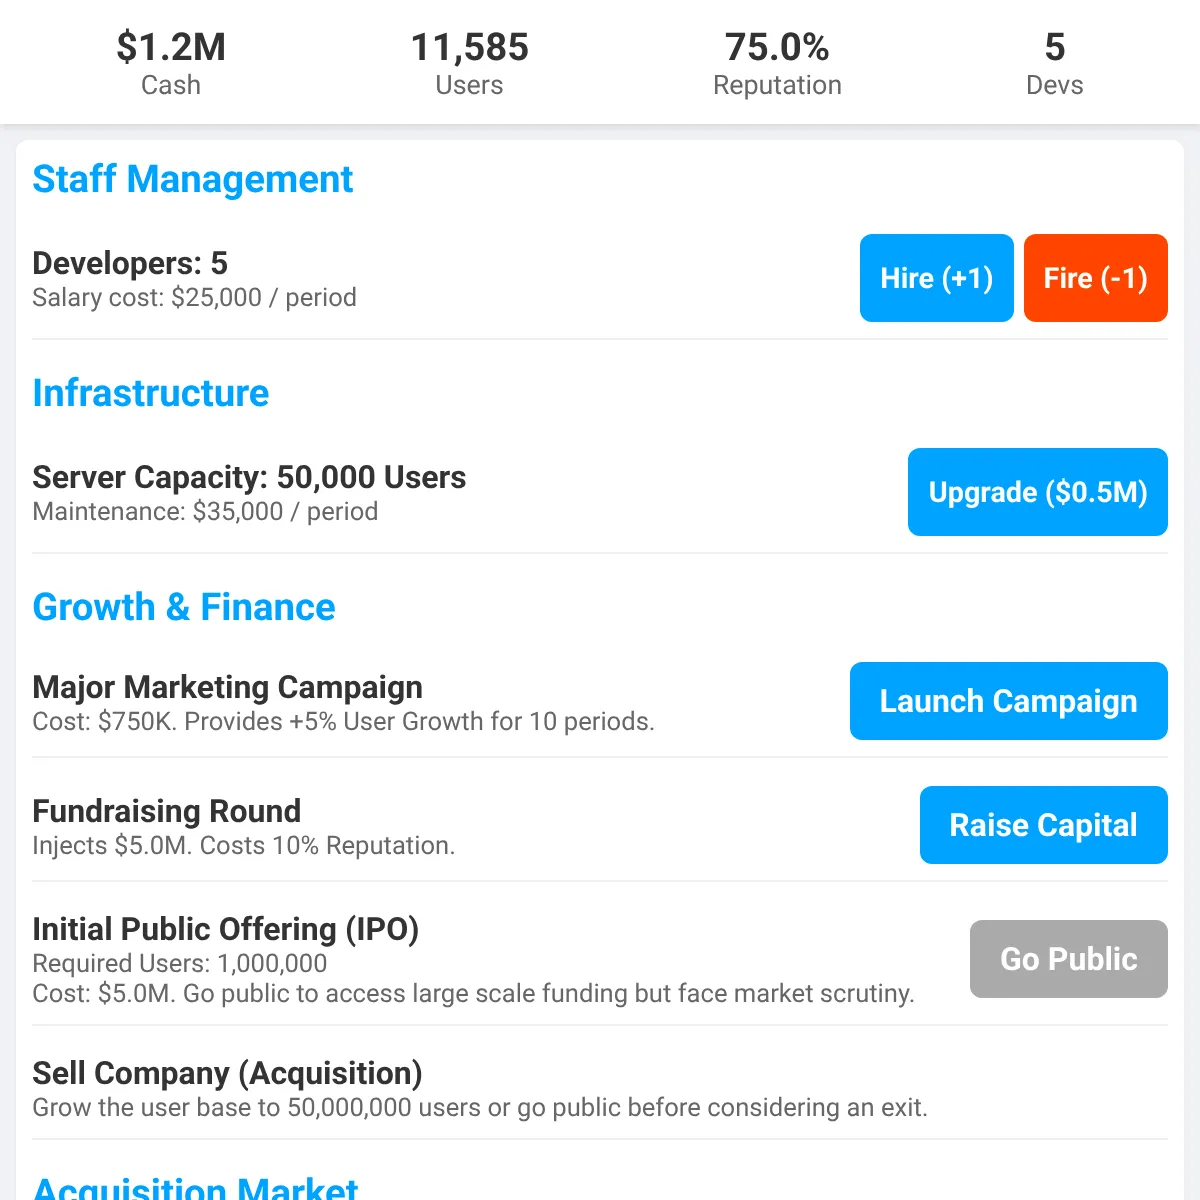Screen dimensions: 1200x1200
Task: Select the Server Capacity: 50,000 Users label
Action: click(249, 477)
